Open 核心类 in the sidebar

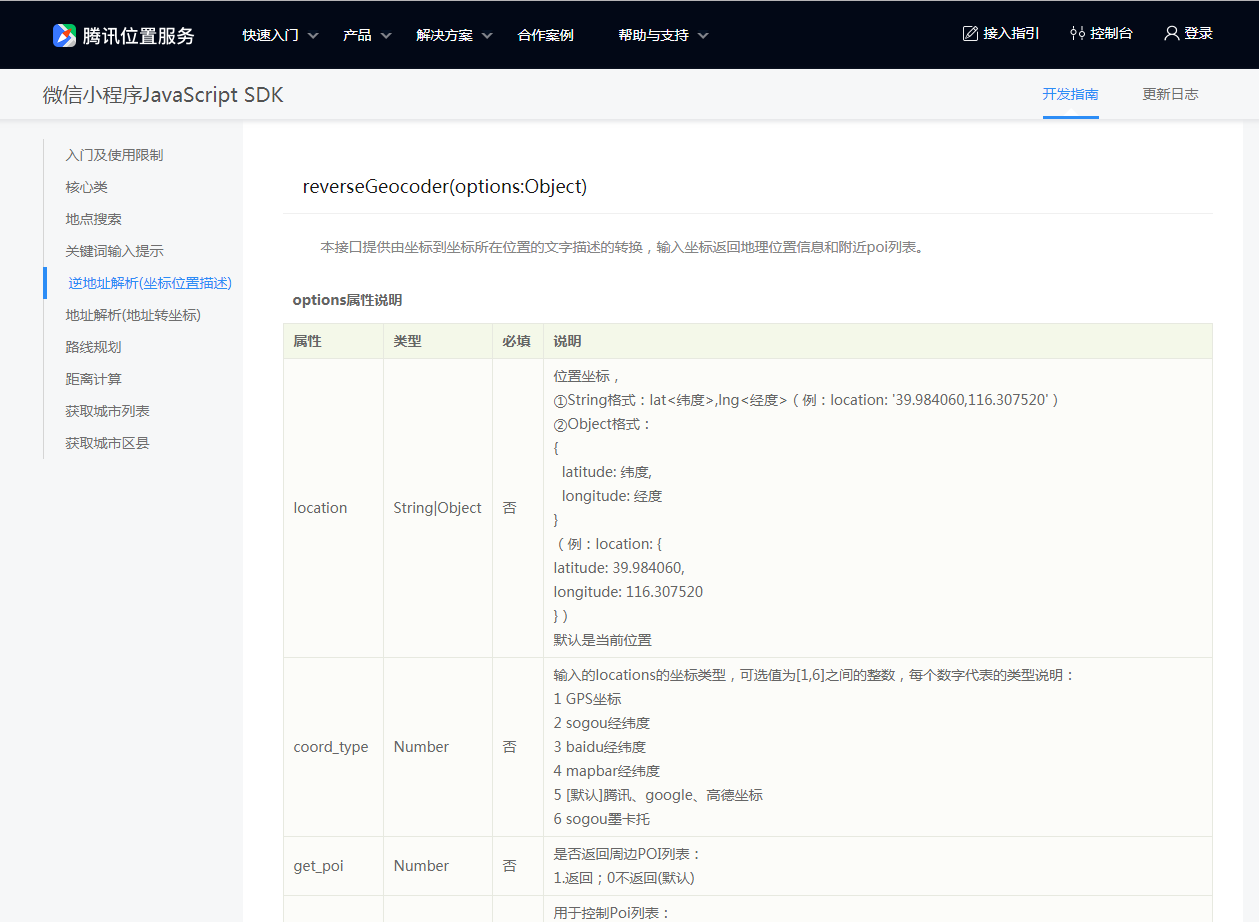click(x=86, y=187)
